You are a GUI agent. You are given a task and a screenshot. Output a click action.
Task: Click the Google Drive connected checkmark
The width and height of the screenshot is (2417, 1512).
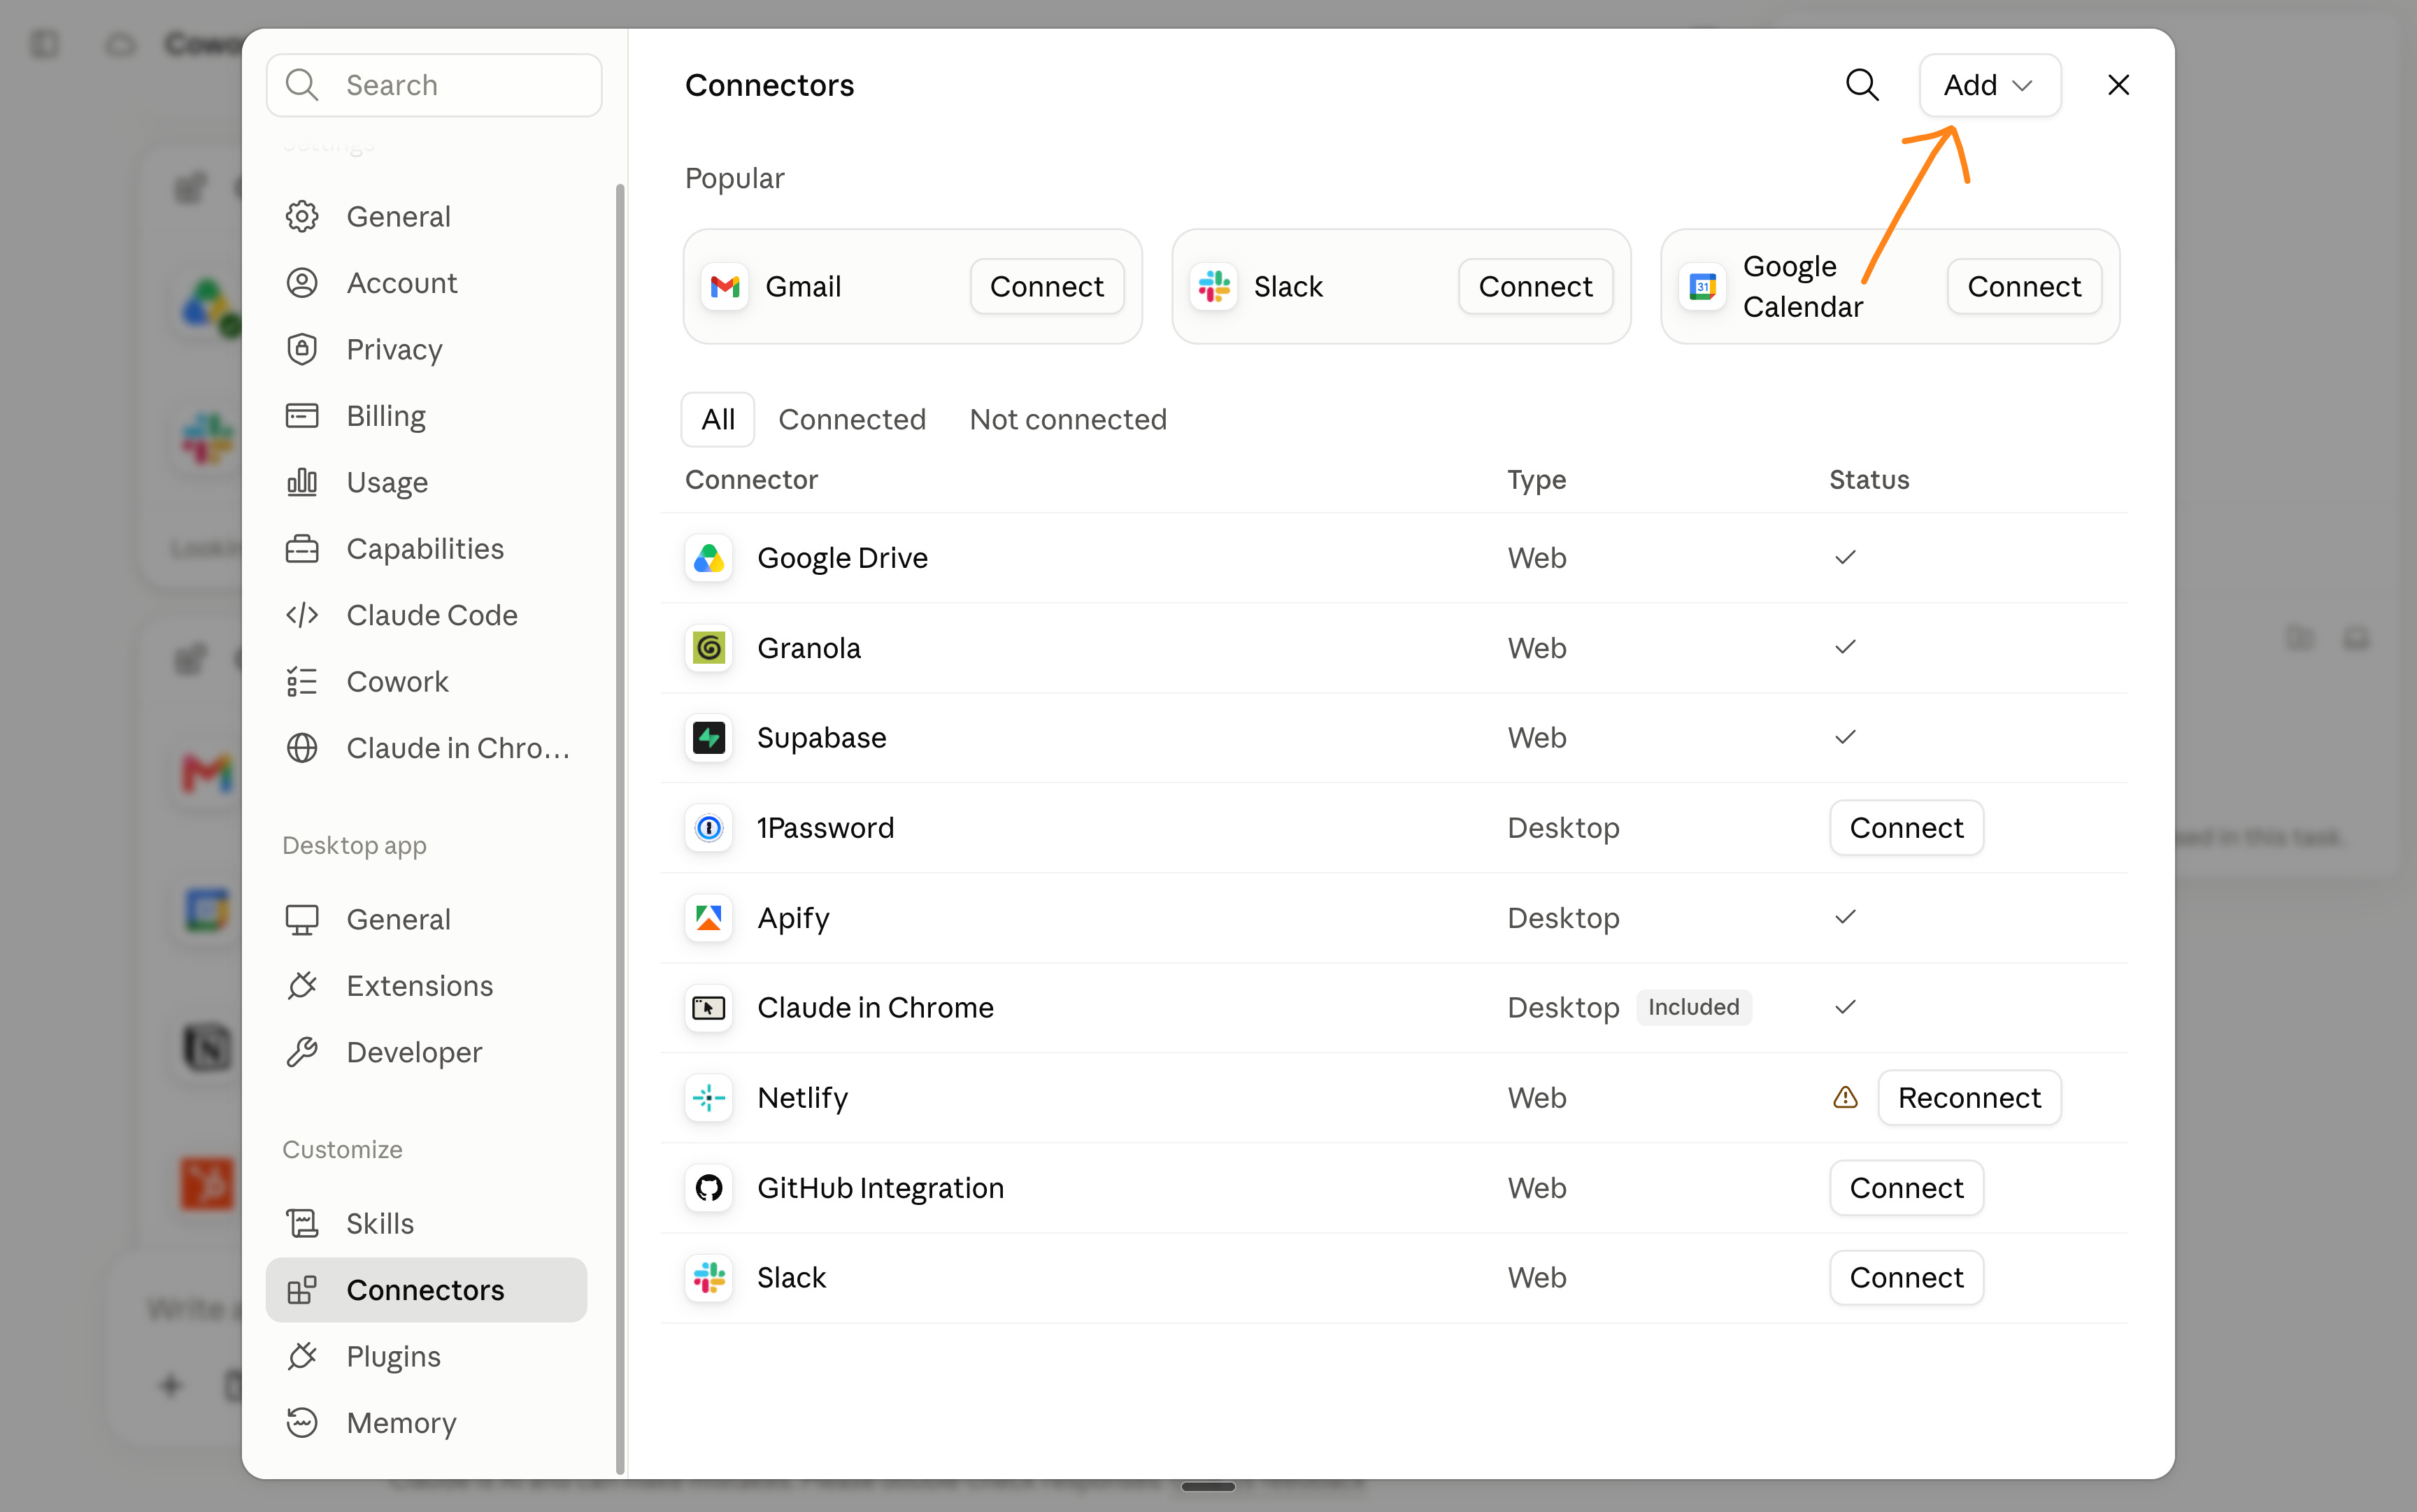coord(1845,557)
